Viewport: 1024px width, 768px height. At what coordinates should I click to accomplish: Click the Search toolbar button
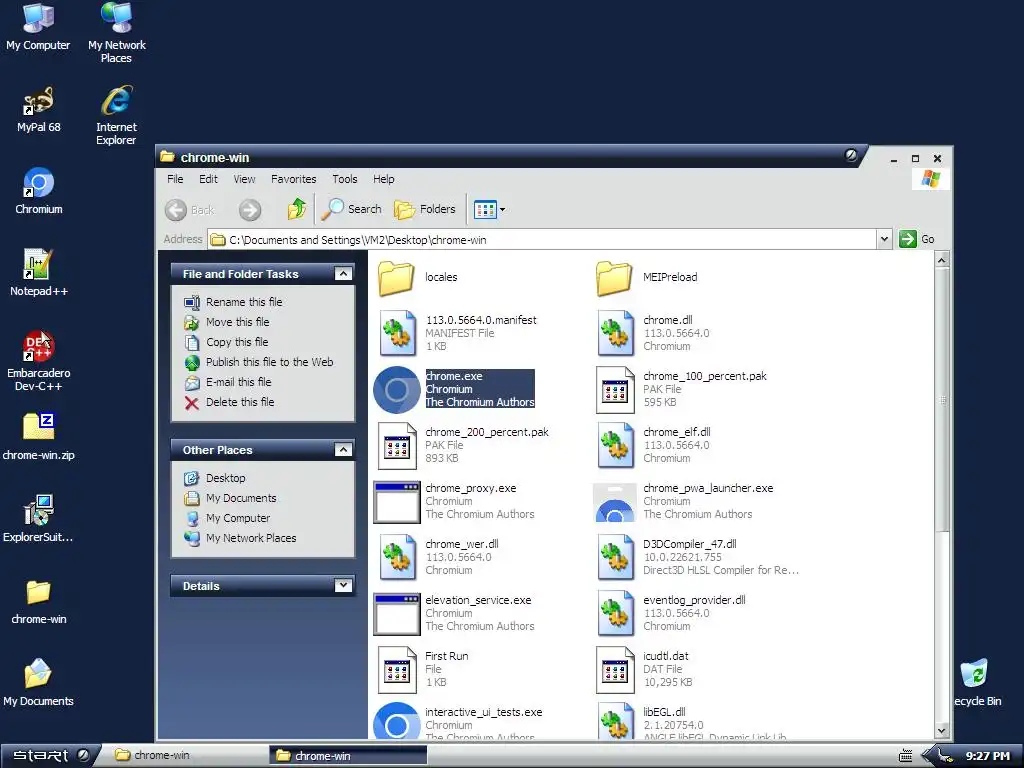(x=351, y=209)
